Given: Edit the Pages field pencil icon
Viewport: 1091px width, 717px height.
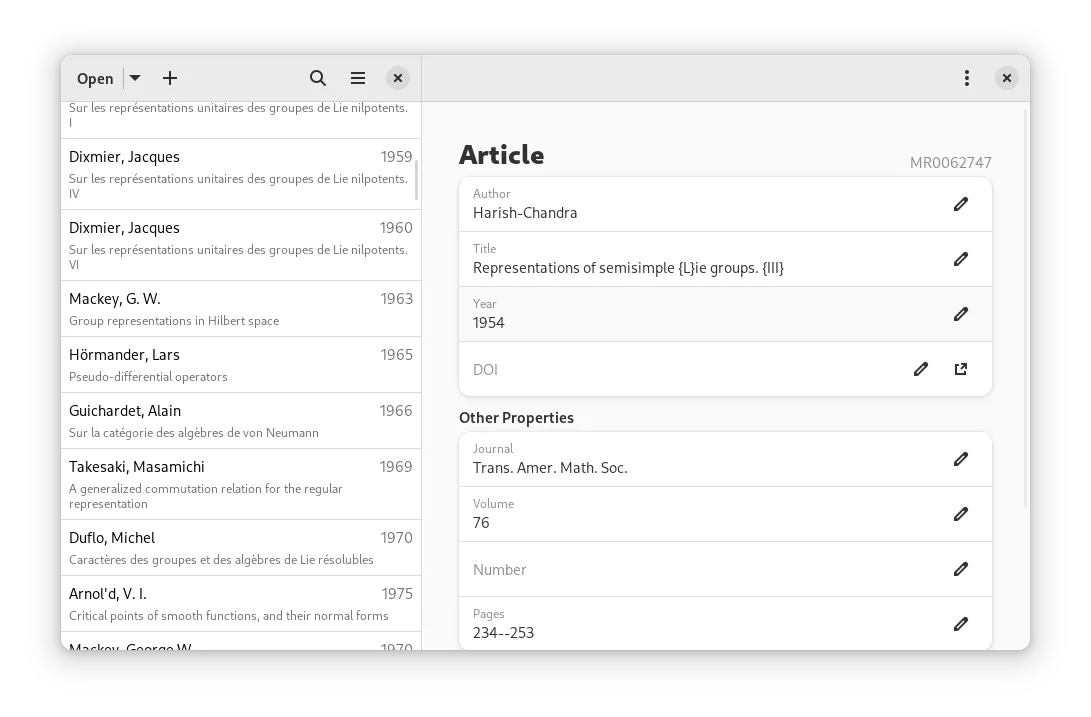Looking at the screenshot, I should (961, 624).
